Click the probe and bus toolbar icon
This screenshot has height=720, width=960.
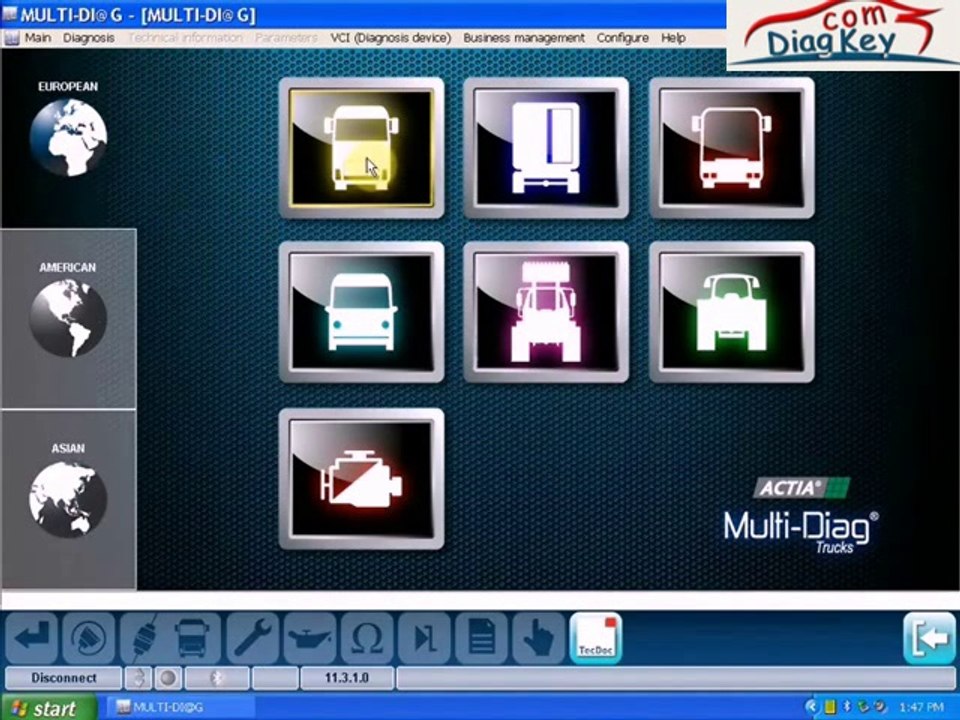[x=171, y=639]
